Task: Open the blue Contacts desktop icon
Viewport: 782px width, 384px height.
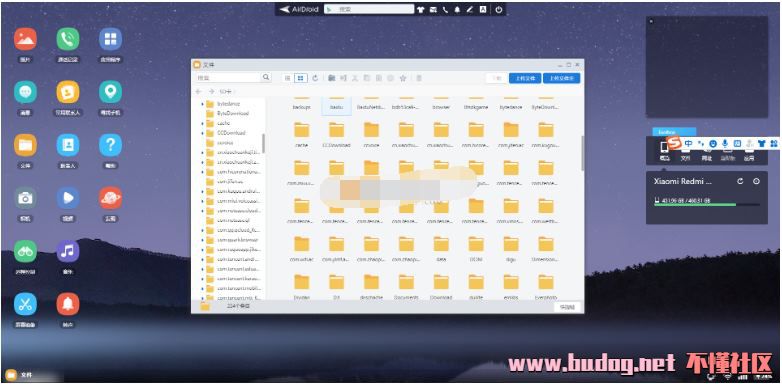Action: [68, 145]
